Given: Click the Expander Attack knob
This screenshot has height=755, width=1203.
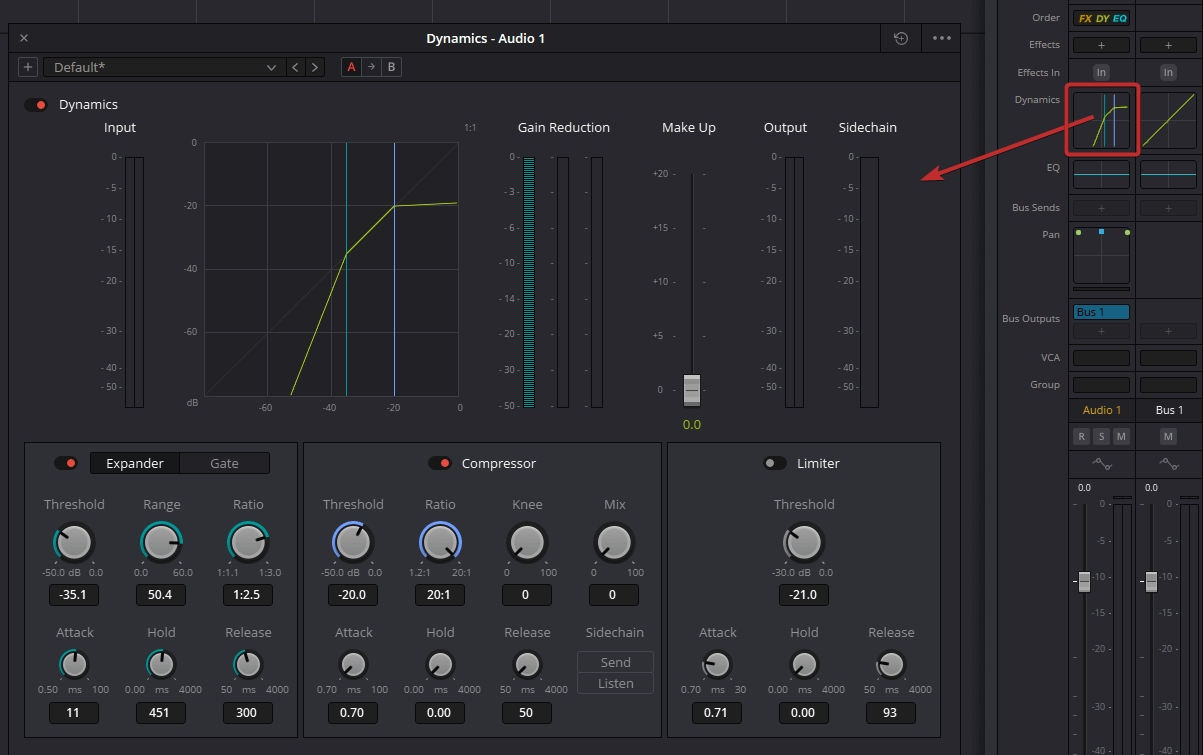Looking at the screenshot, I should coord(74,663).
